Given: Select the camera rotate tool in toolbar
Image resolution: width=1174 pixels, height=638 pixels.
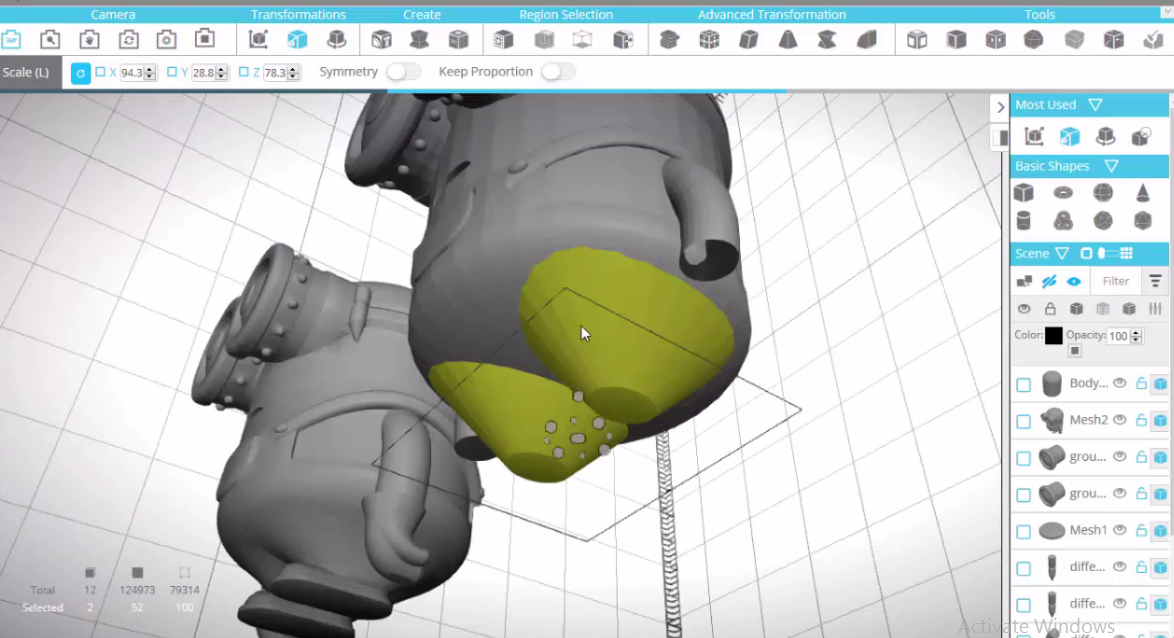Looking at the screenshot, I should tap(128, 39).
